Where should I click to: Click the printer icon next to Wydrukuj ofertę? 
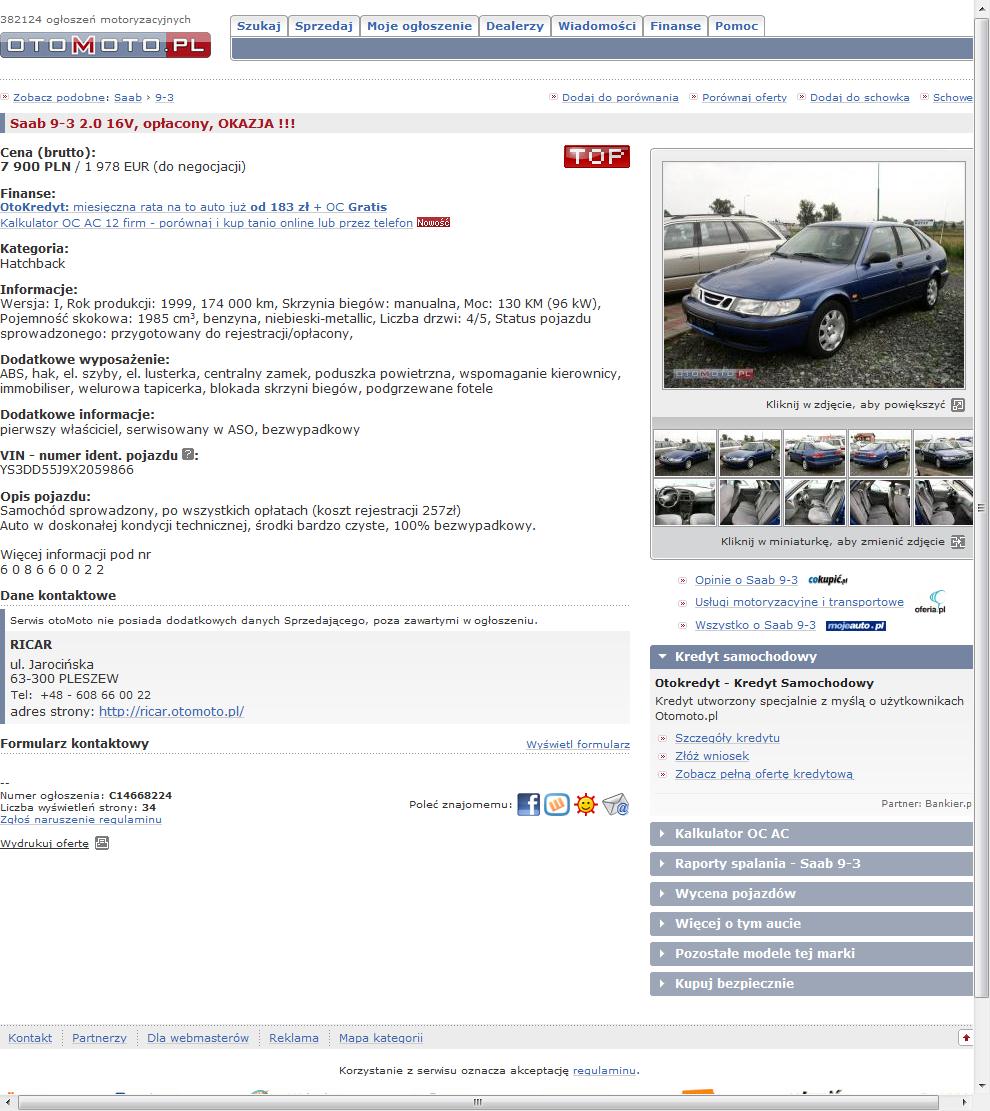click(102, 843)
